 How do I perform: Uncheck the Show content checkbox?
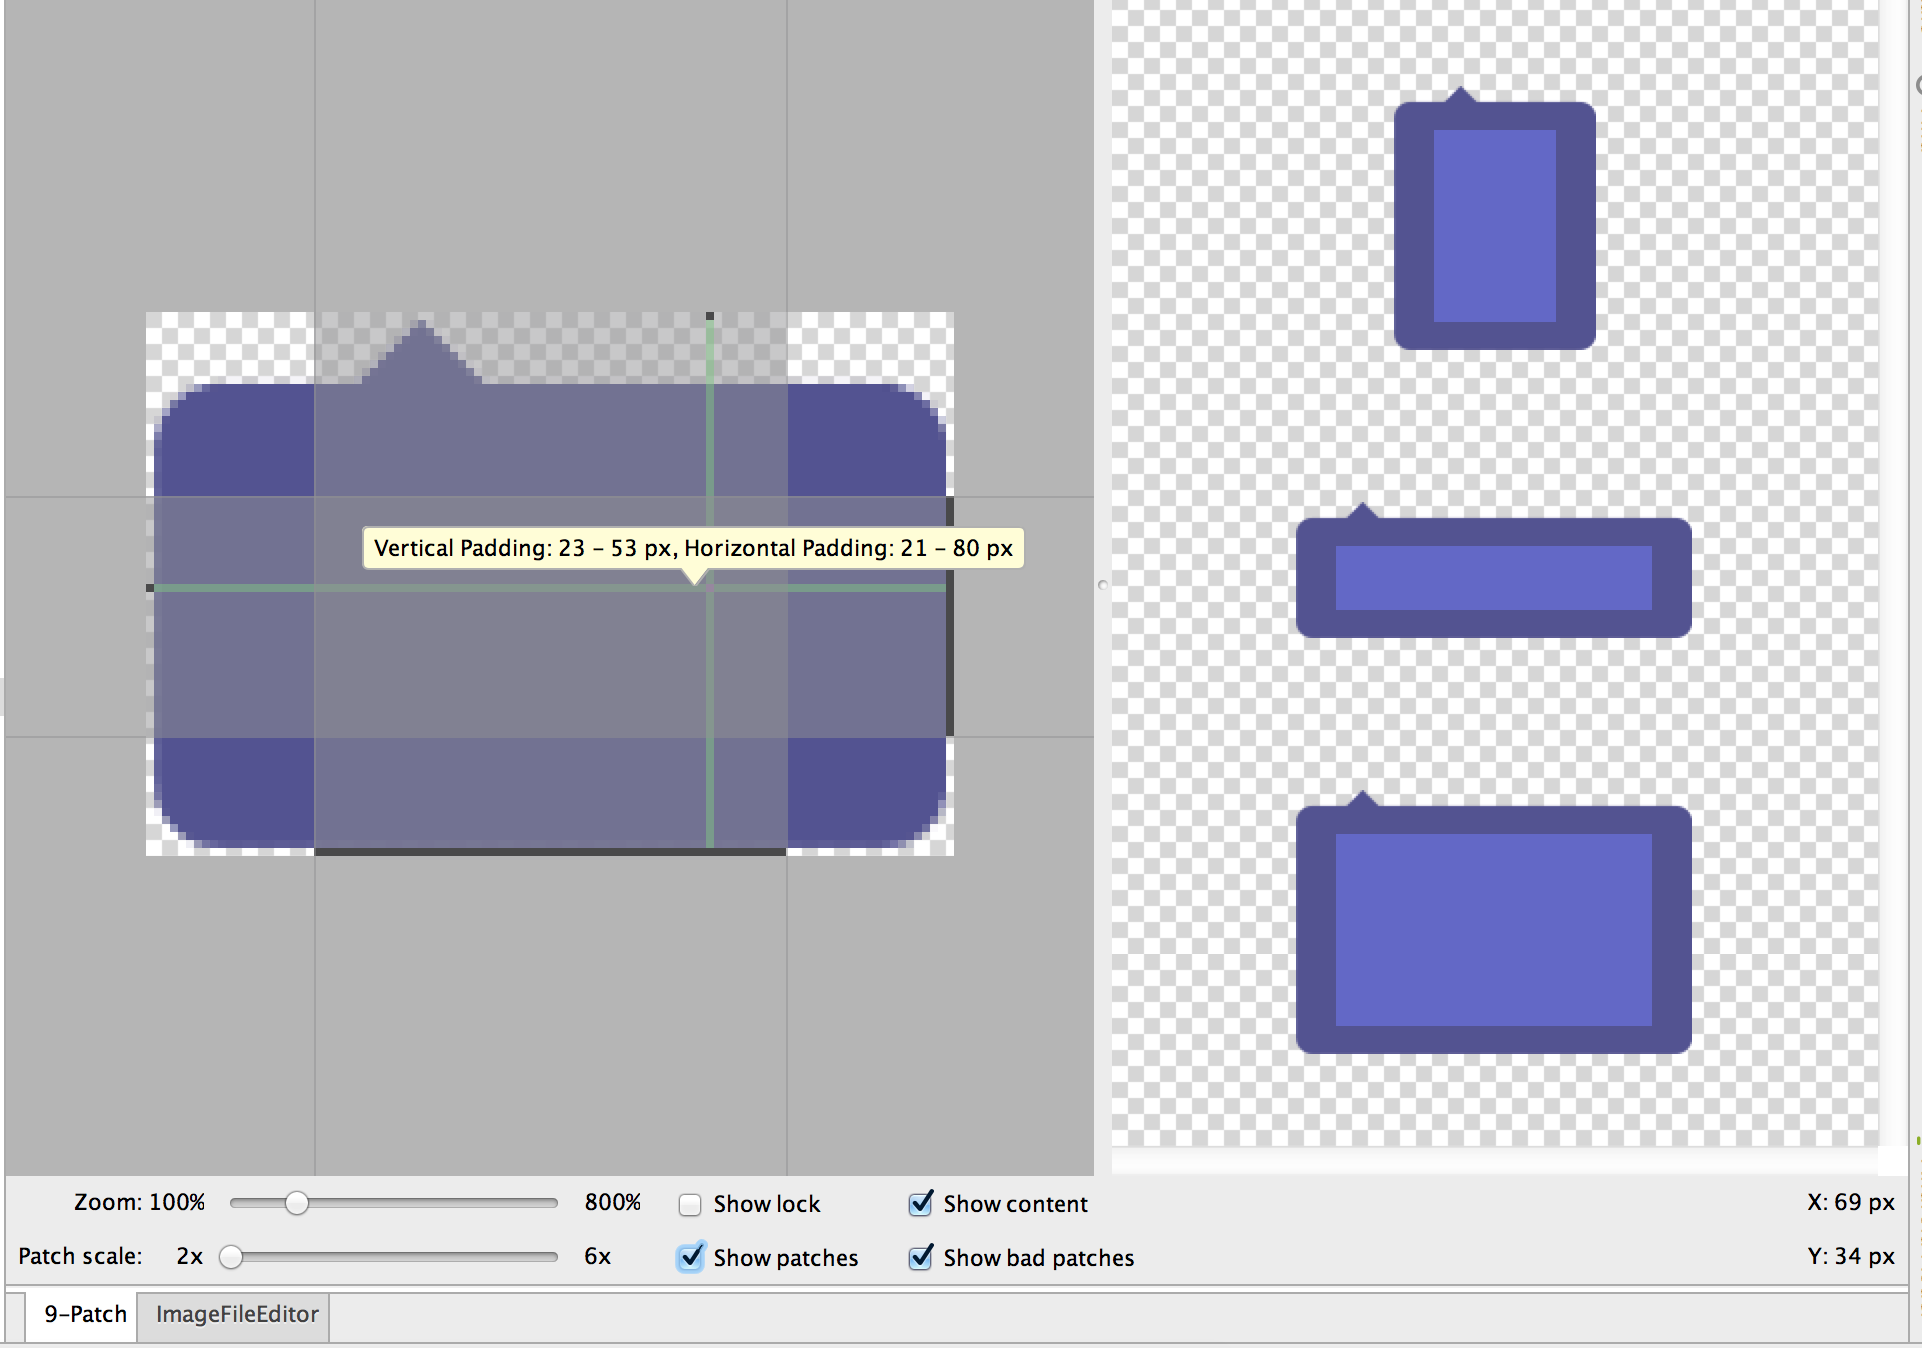(x=921, y=1203)
